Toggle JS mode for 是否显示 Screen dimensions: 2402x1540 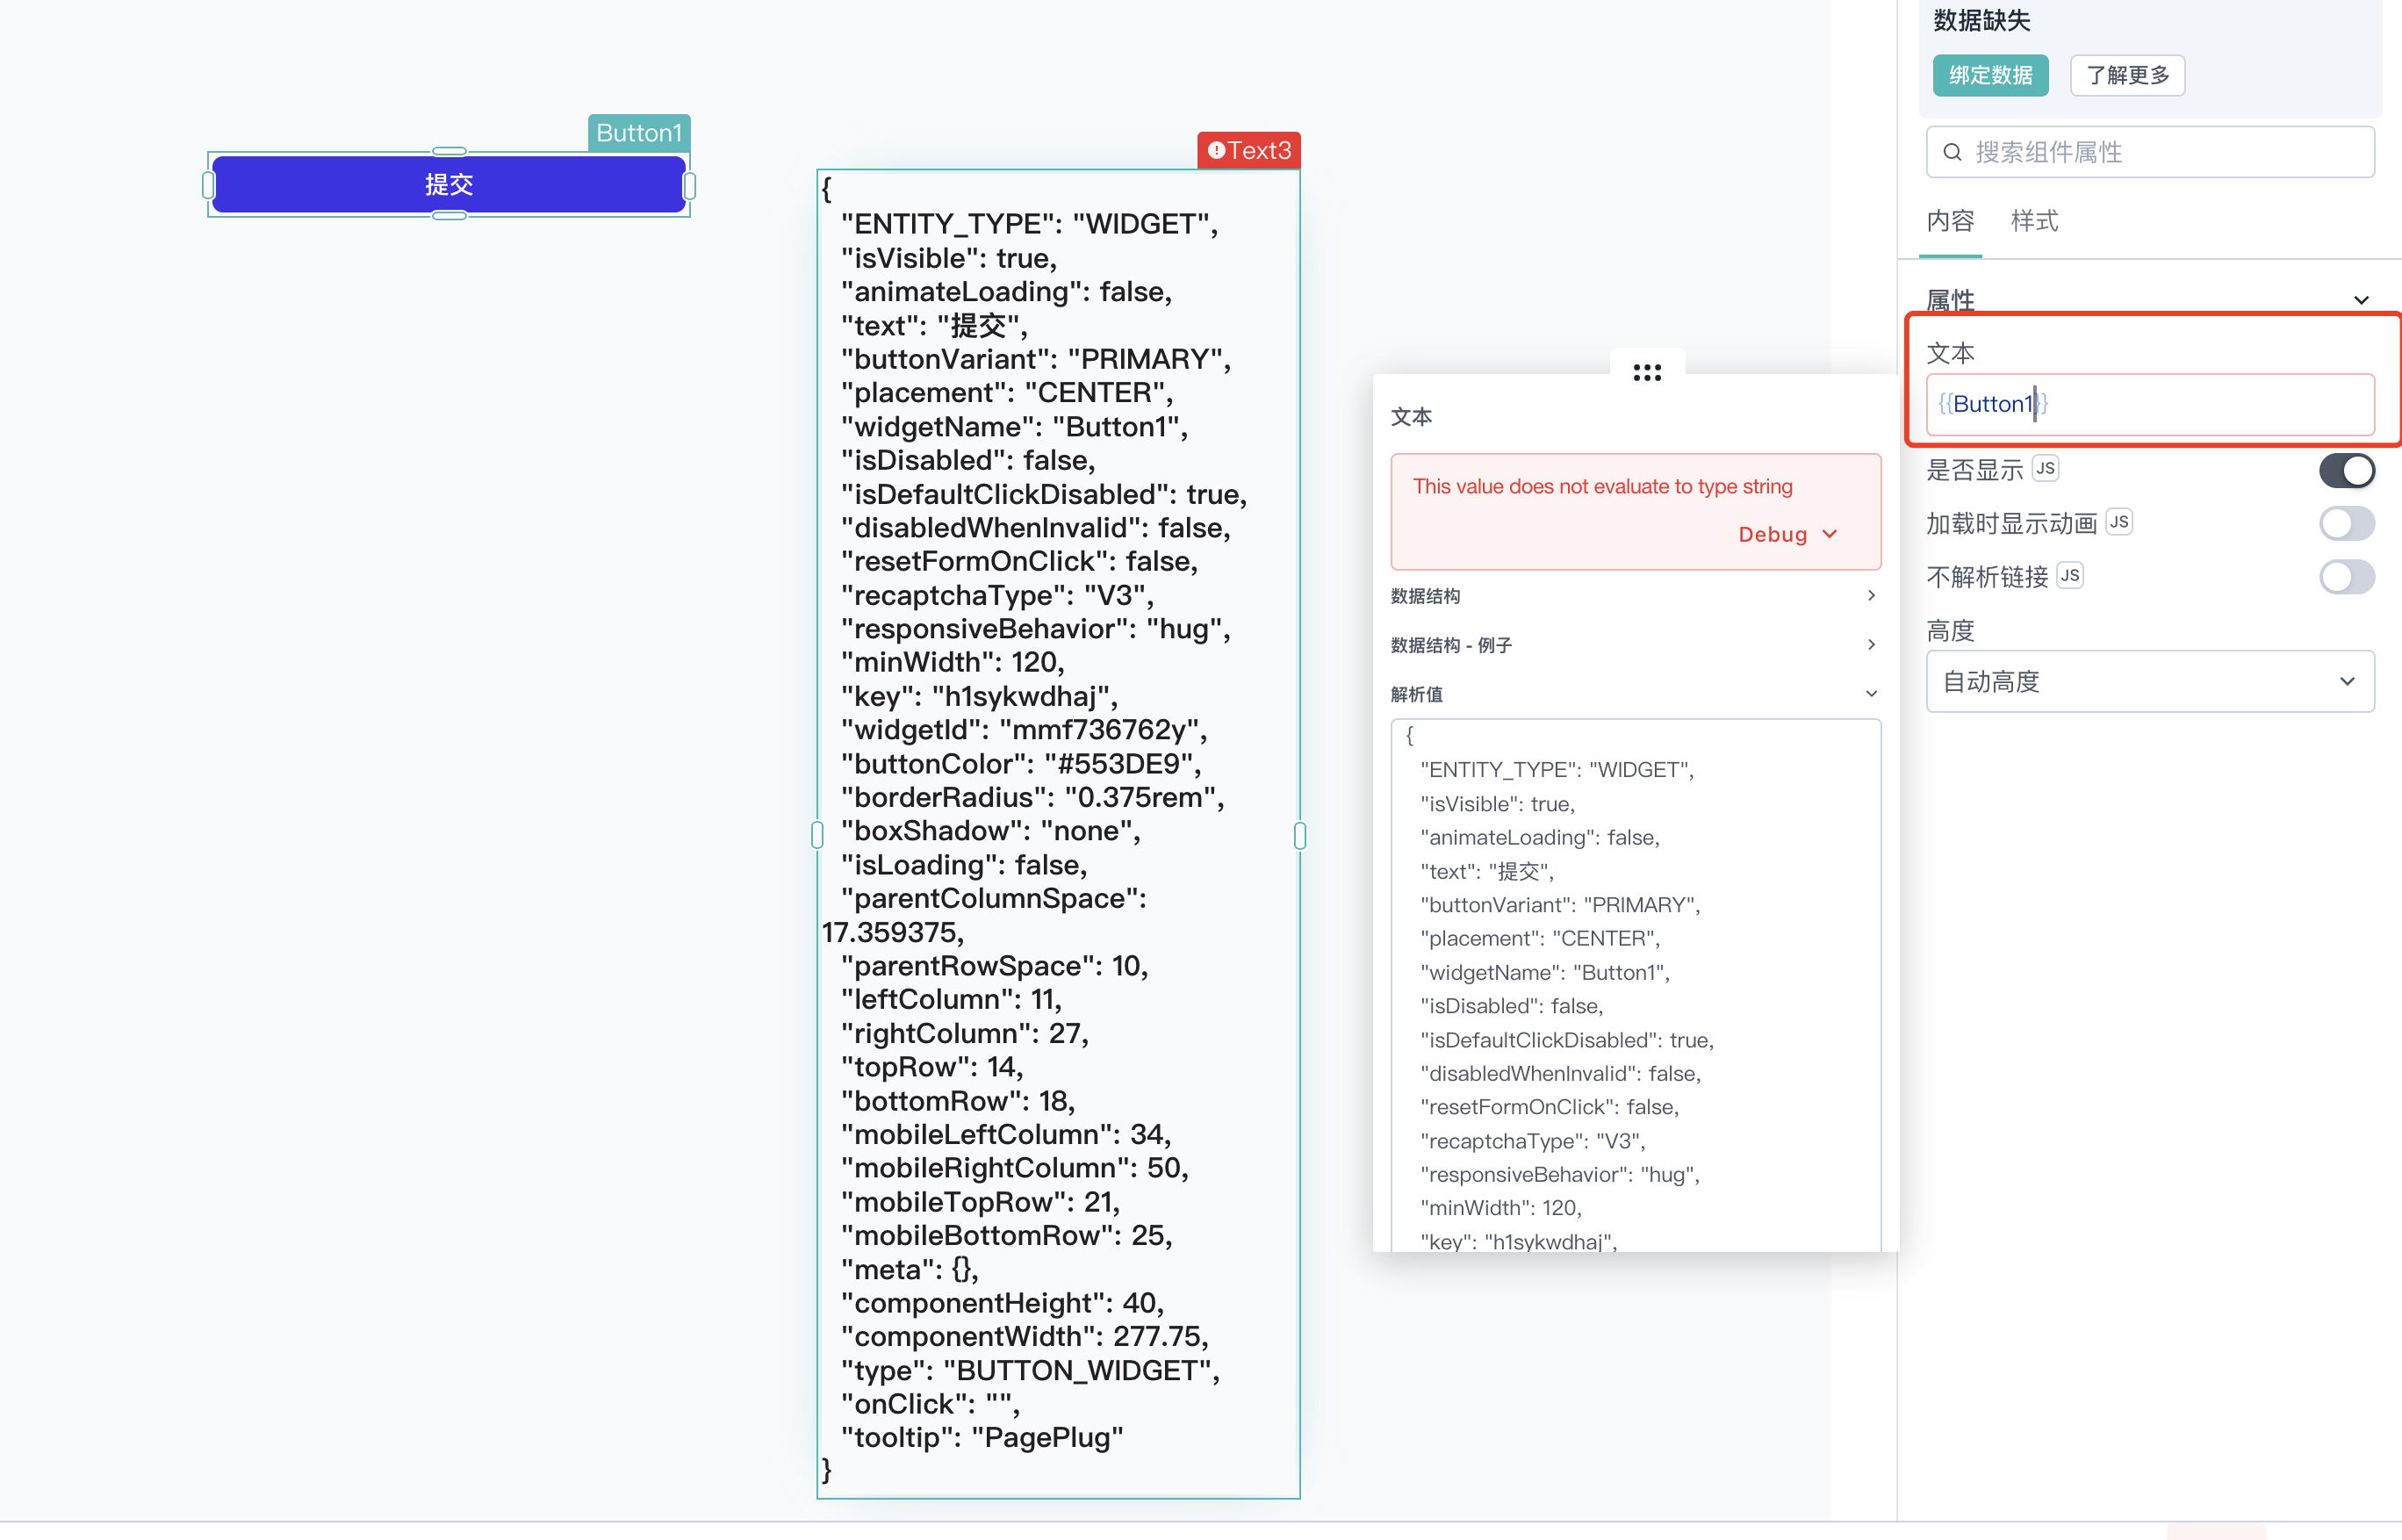coord(2045,469)
